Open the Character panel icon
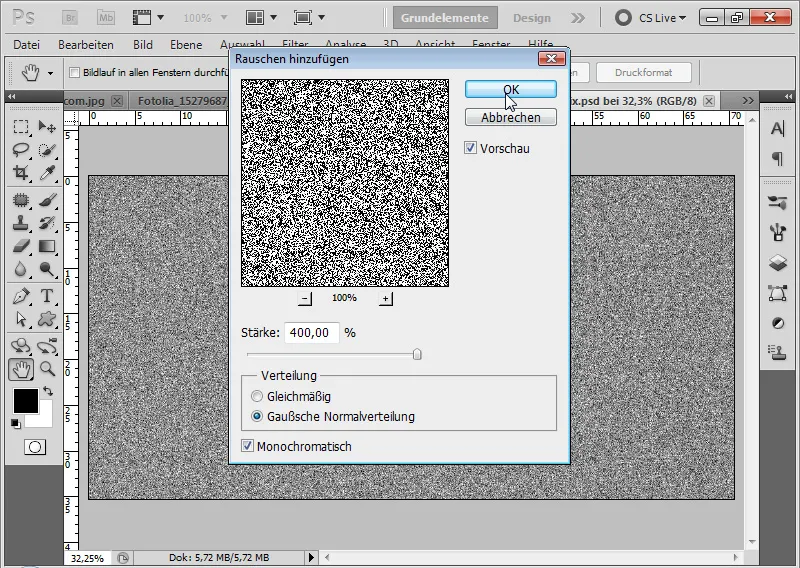 tap(778, 129)
